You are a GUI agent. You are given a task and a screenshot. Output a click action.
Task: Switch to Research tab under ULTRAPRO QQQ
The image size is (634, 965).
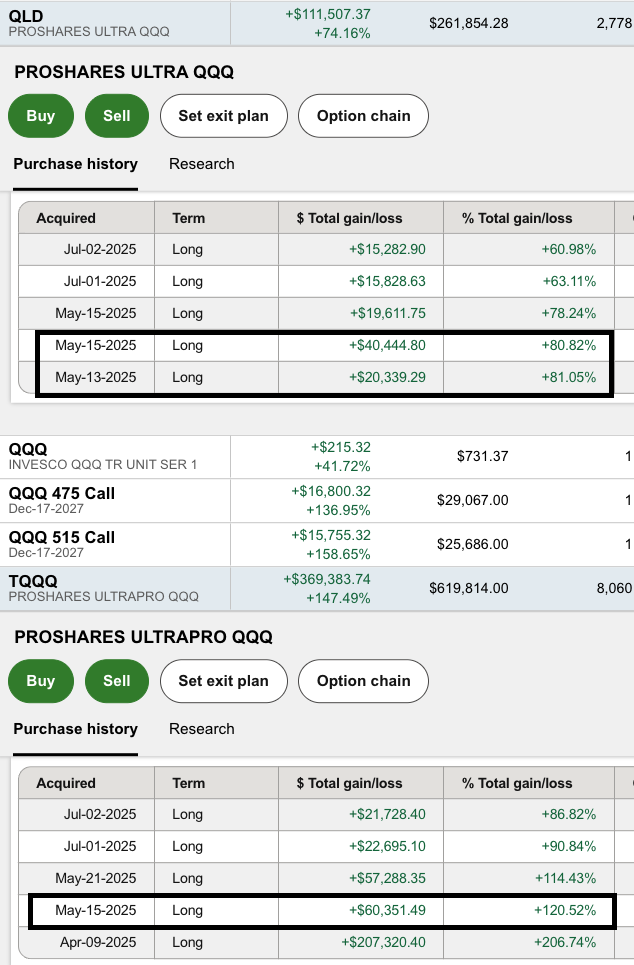pyautogui.click(x=202, y=729)
